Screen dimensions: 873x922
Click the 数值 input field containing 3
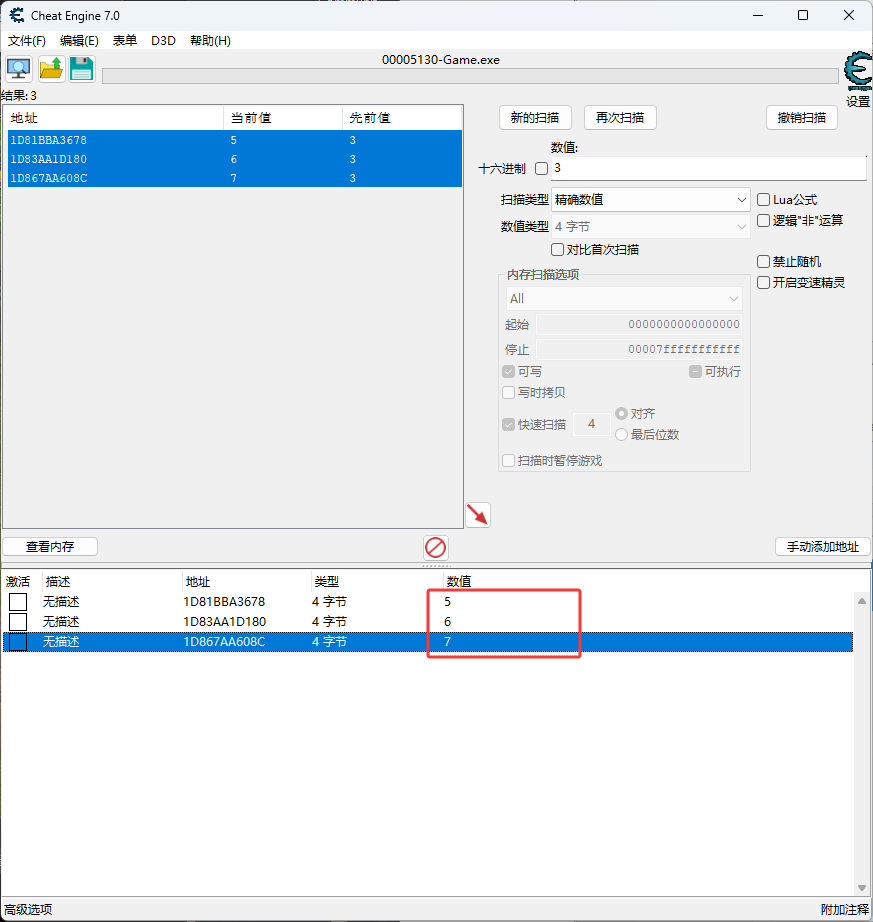tap(708, 168)
